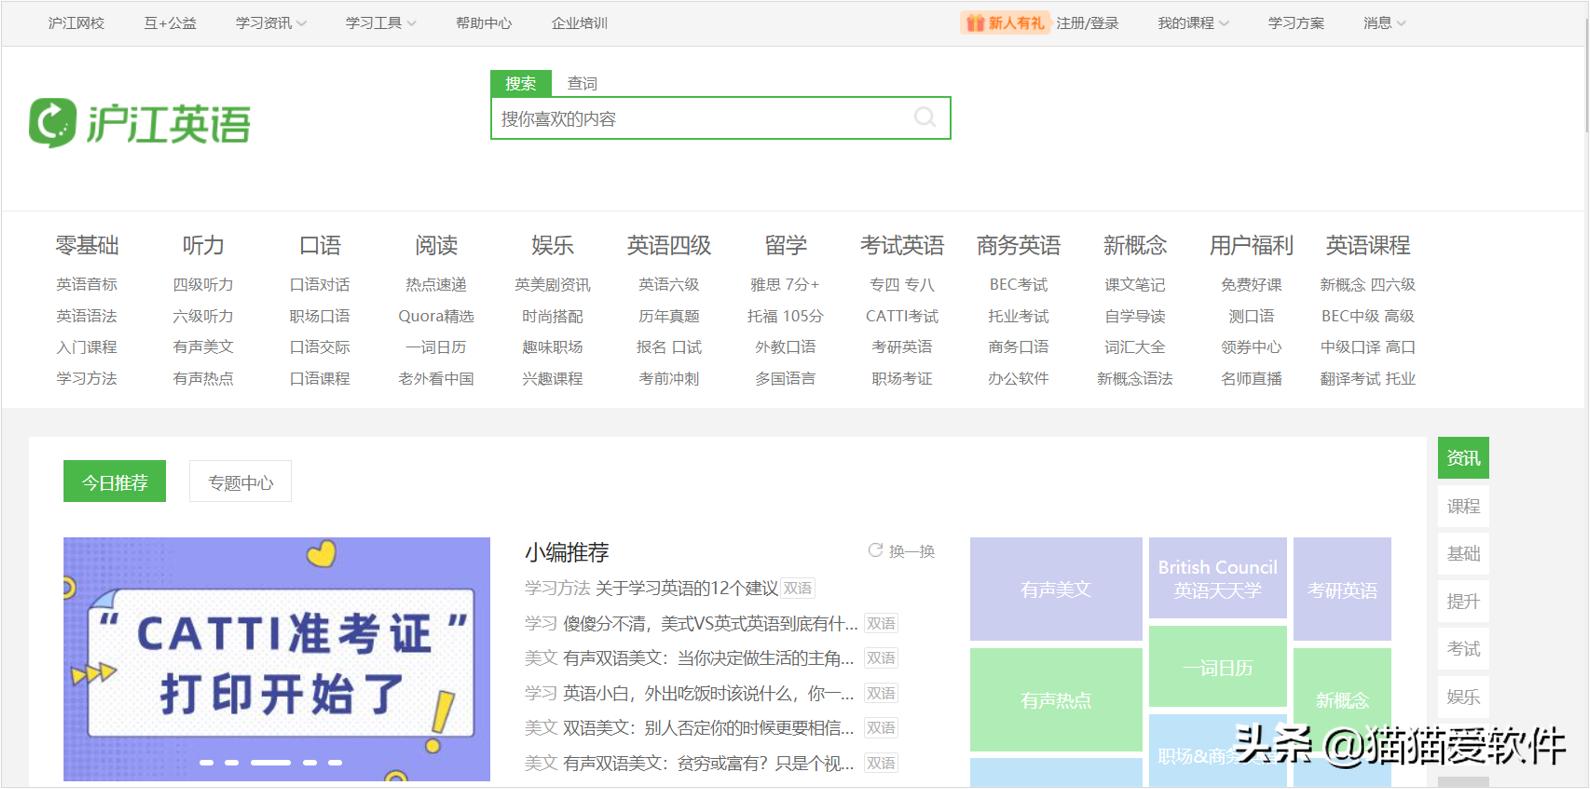This screenshot has width=1590, height=789.
Task: Open the 商务英语 category heading
Action: pyautogui.click(x=1018, y=245)
